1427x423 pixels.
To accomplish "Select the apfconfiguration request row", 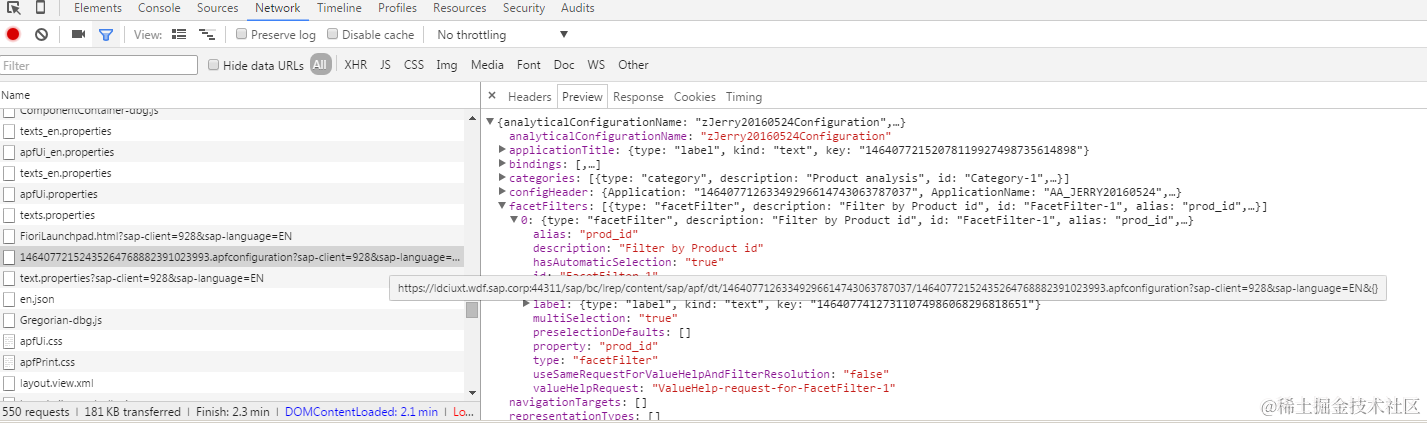I will pyautogui.click(x=232, y=257).
